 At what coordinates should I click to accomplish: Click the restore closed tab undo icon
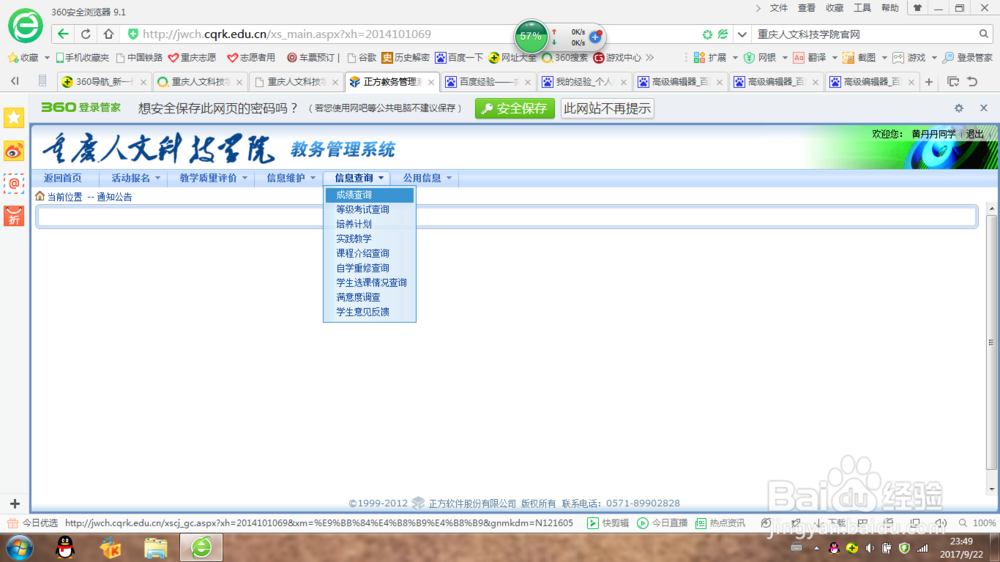972,82
